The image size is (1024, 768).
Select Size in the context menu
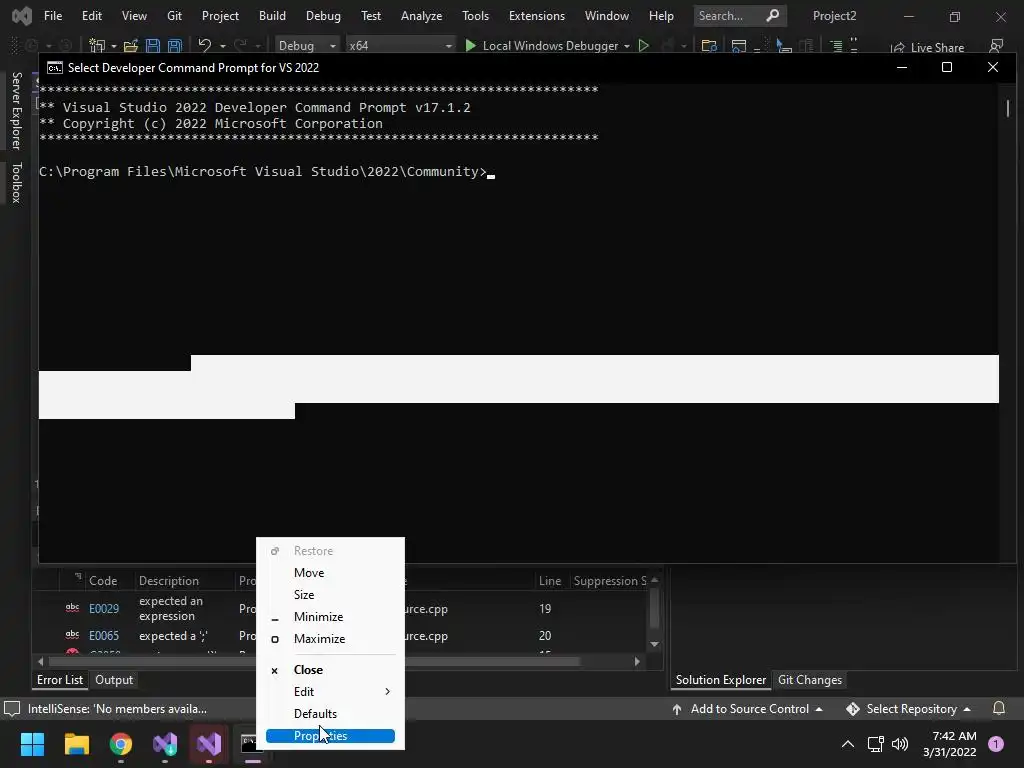coord(304,595)
